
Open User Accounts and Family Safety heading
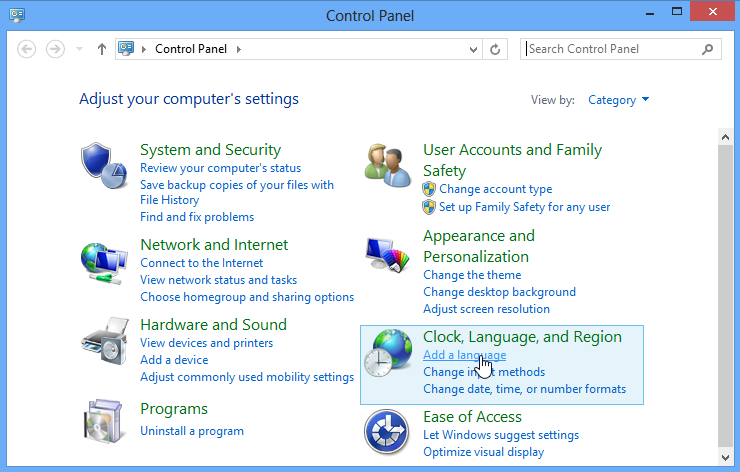coord(513,160)
